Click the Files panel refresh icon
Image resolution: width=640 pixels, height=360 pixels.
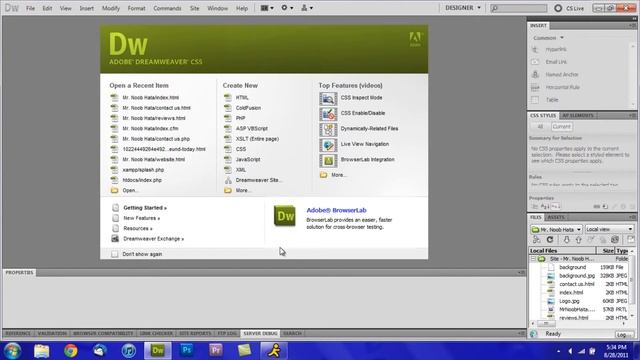click(x=550, y=240)
